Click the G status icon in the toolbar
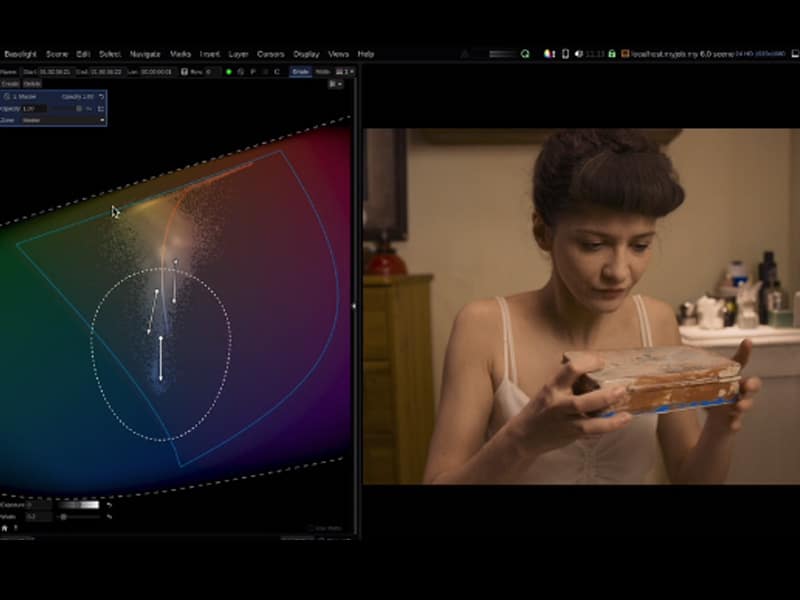The height and width of the screenshot is (600, 800). [241, 70]
